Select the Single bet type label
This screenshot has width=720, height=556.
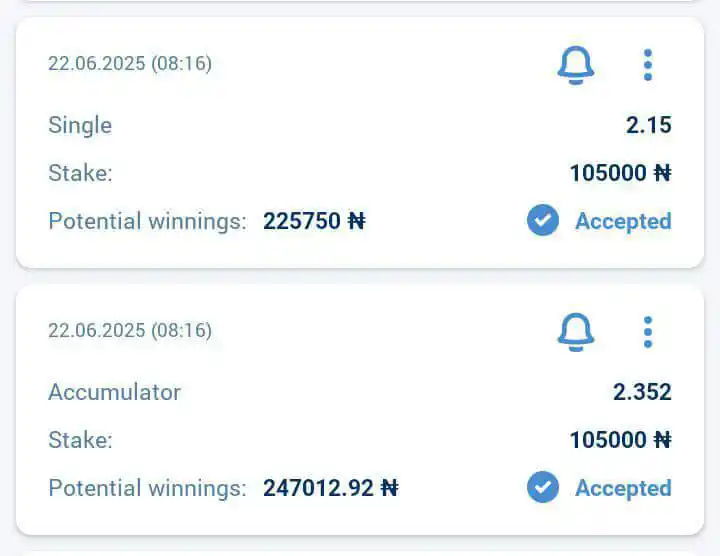click(80, 125)
